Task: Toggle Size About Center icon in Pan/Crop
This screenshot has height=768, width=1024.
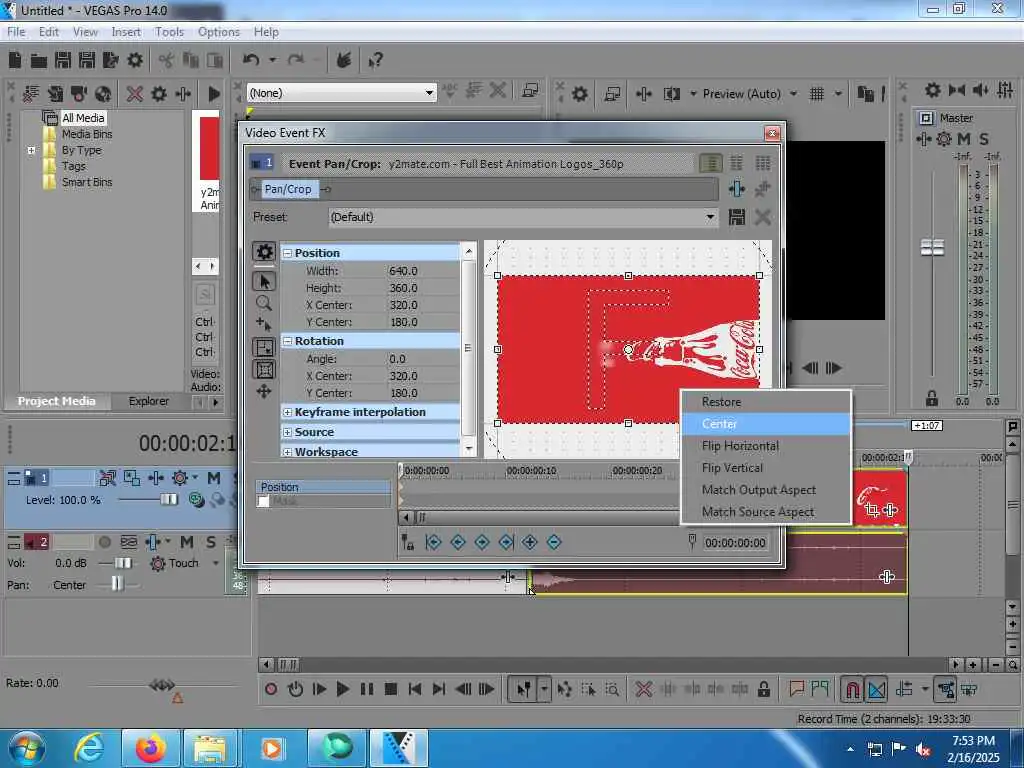Action: pyautogui.click(x=264, y=370)
